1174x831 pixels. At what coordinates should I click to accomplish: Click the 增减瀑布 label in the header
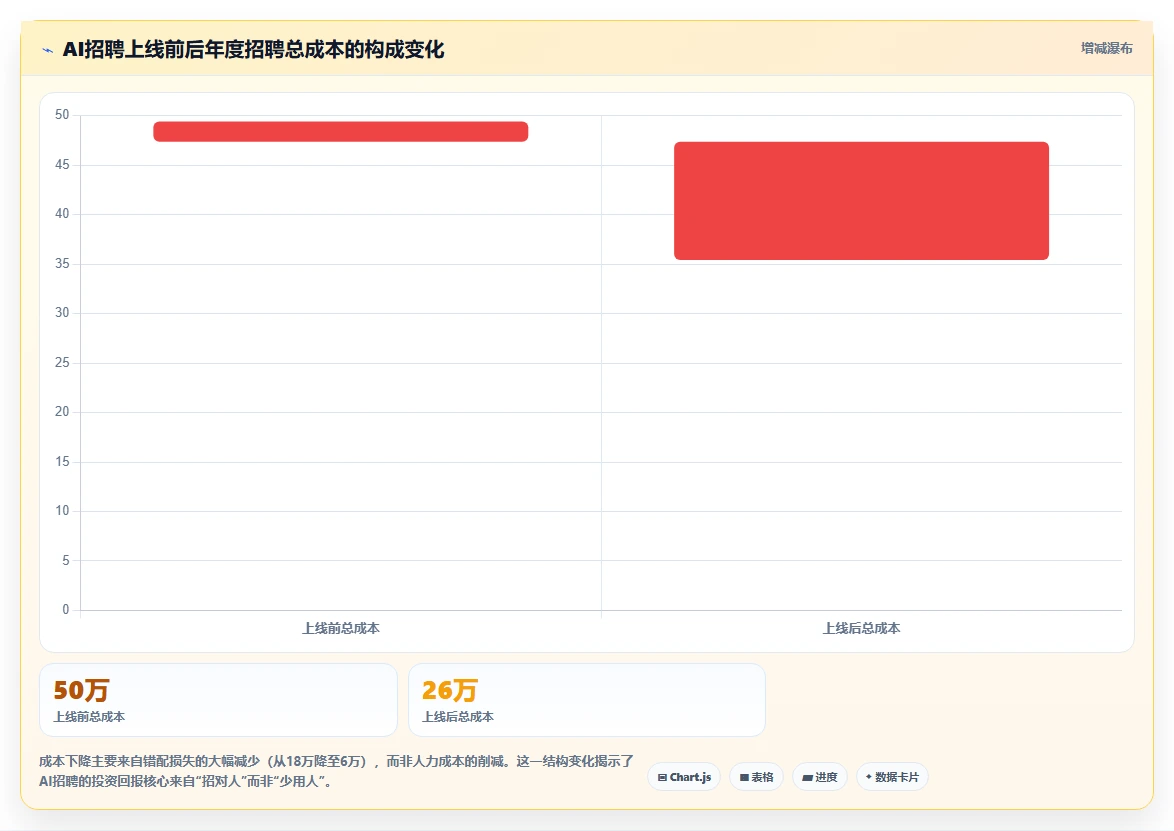click(x=1107, y=48)
